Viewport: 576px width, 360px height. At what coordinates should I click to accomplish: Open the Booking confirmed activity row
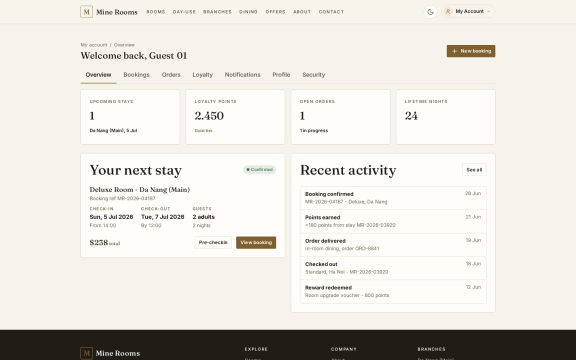tap(393, 198)
